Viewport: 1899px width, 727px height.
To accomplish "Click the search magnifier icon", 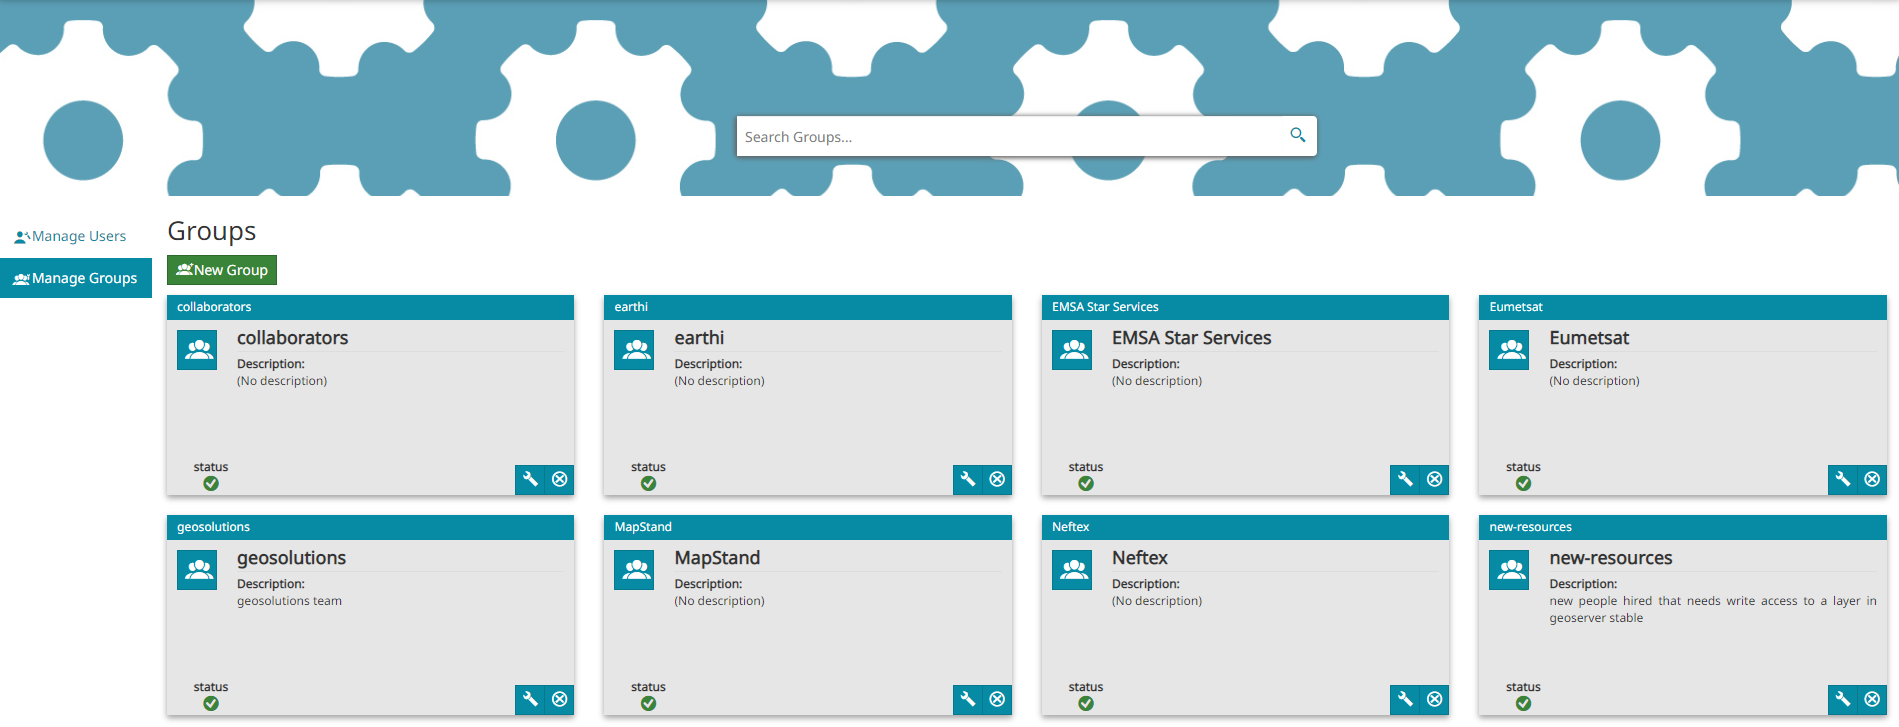I will tap(1297, 135).
